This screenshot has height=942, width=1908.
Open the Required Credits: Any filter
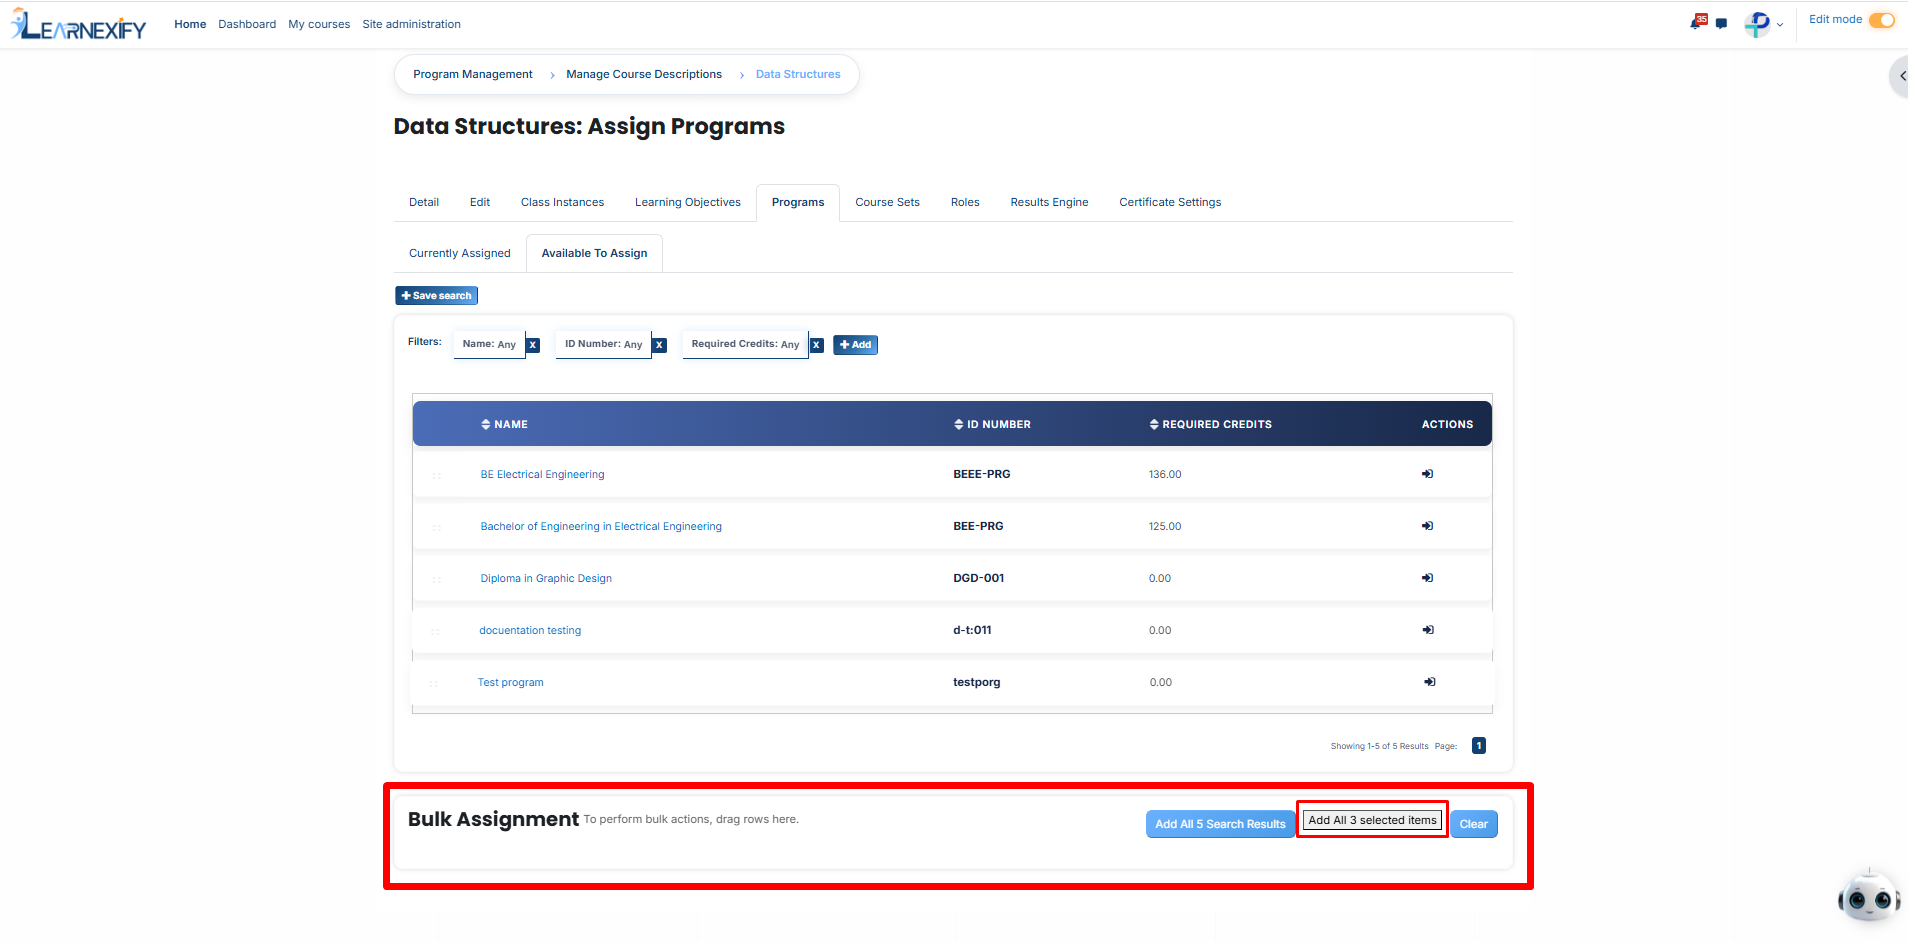tap(745, 344)
